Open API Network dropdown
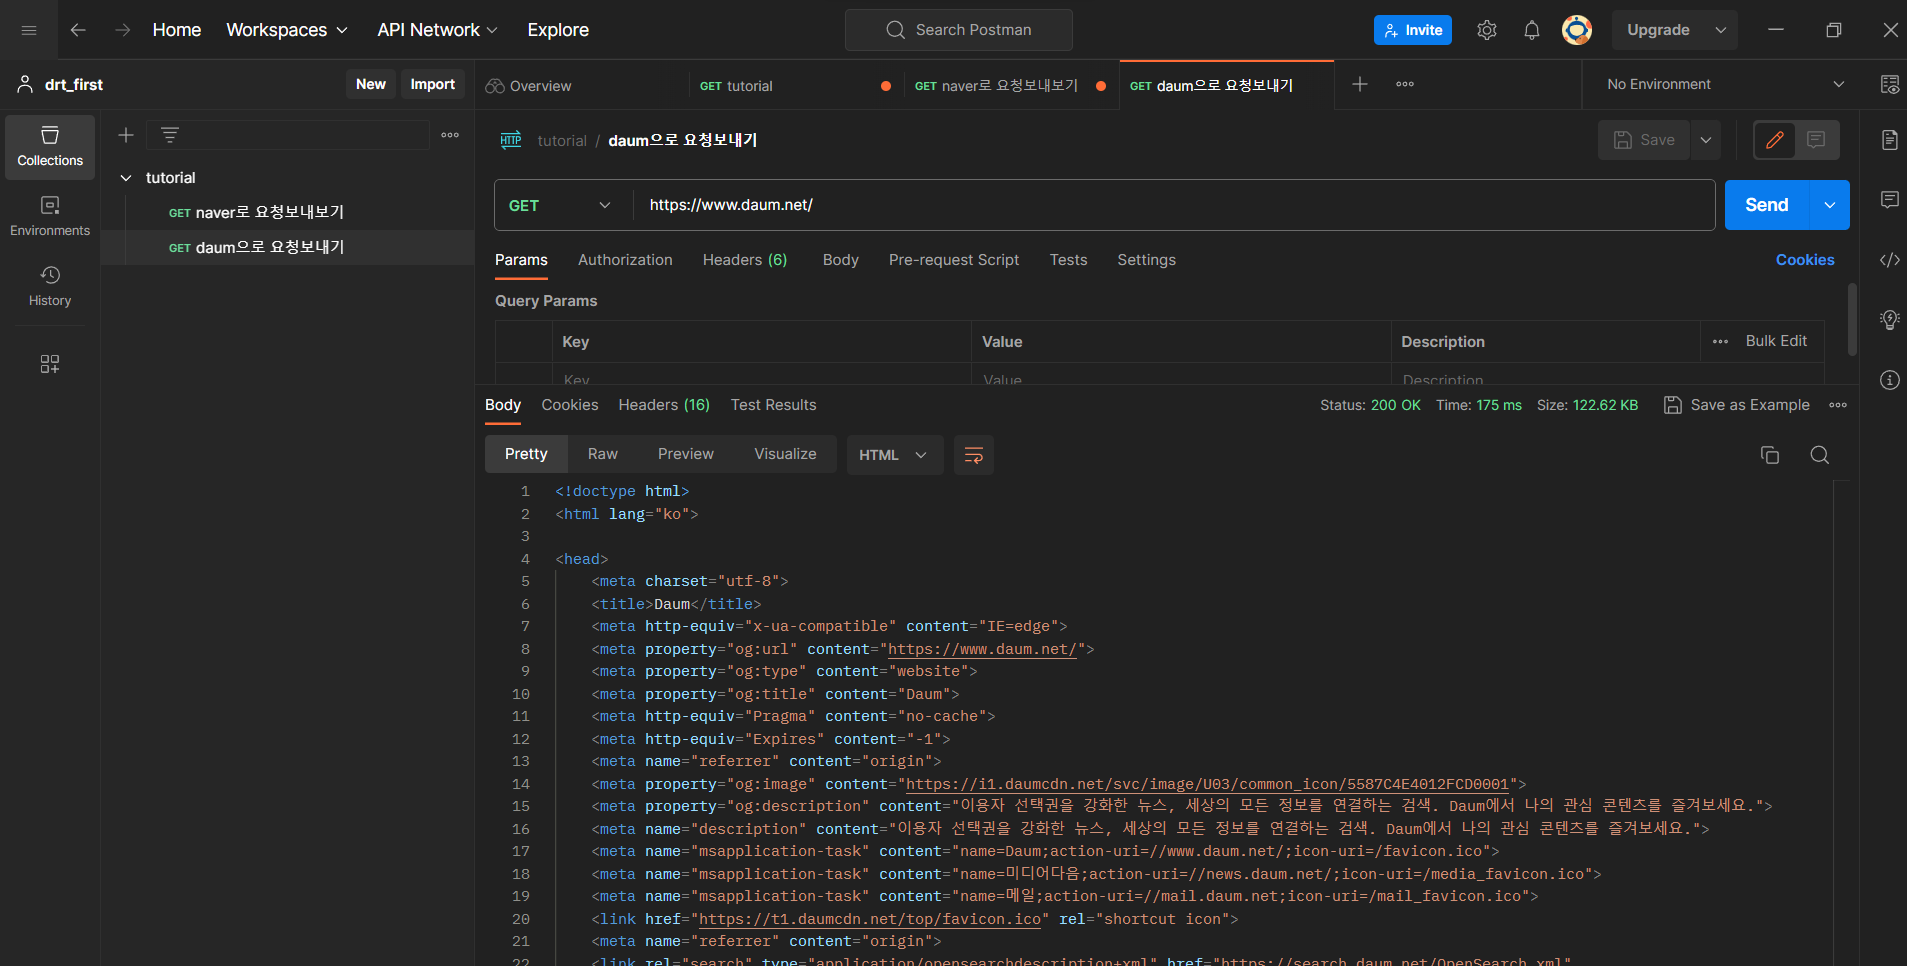Image resolution: width=1907 pixels, height=966 pixels. 437,30
